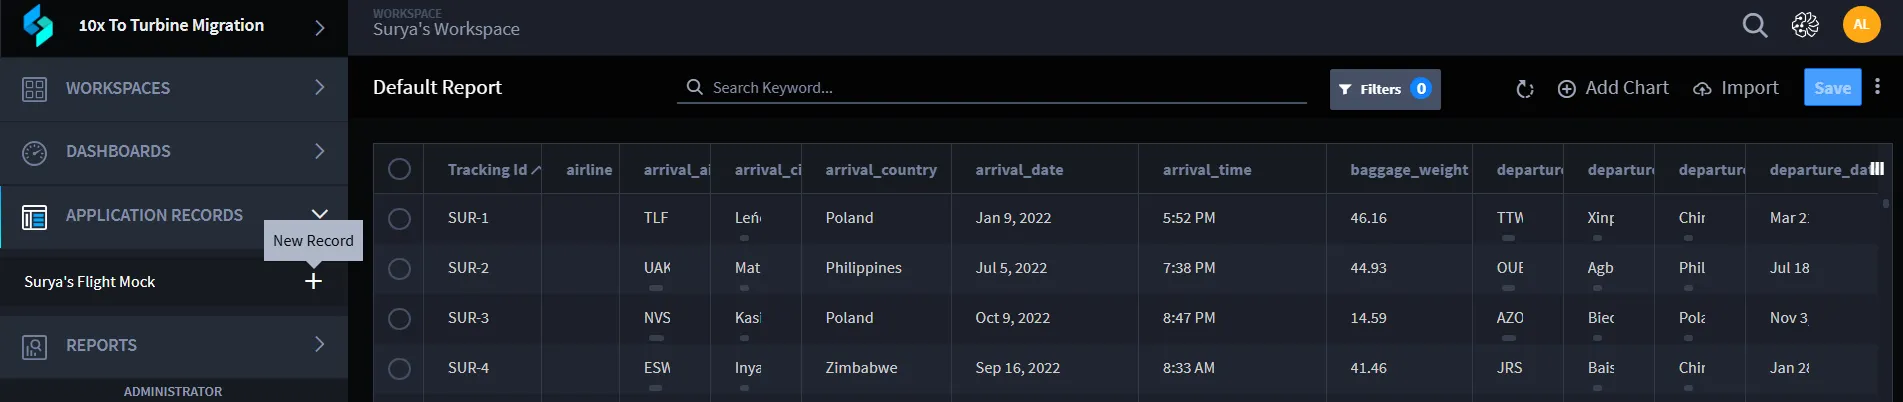This screenshot has height=402, width=1903.
Task: Select the SUR-1 row checkbox
Action: tap(399, 218)
